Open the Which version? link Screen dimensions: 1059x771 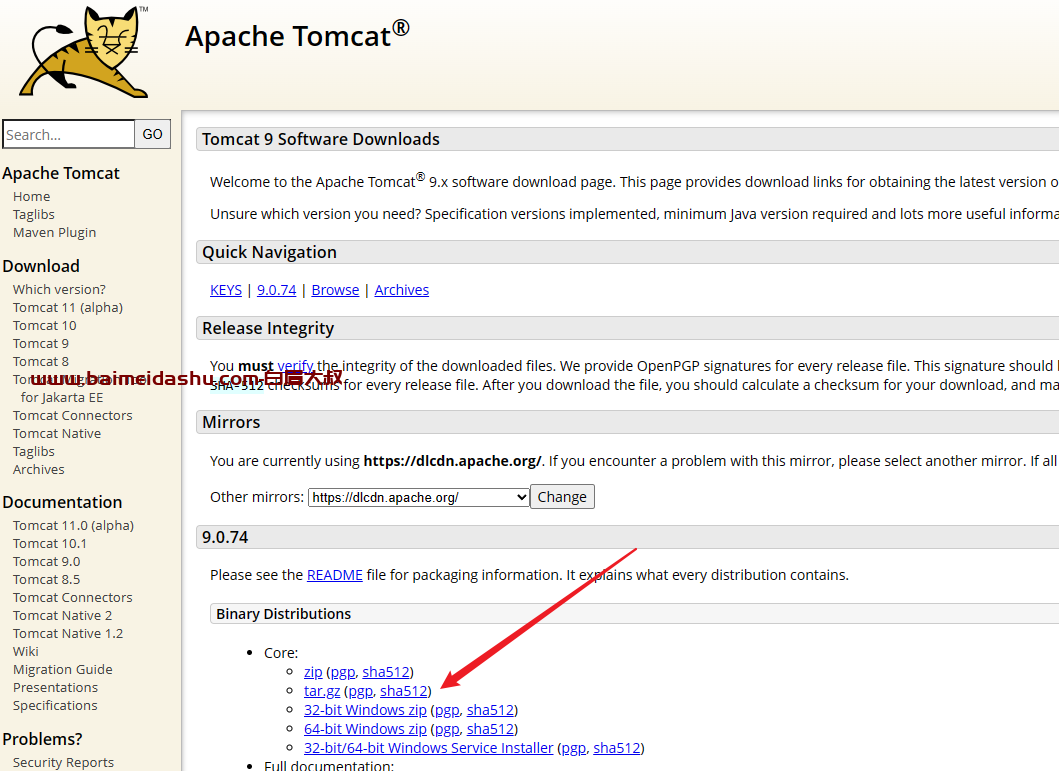click(x=59, y=290)
